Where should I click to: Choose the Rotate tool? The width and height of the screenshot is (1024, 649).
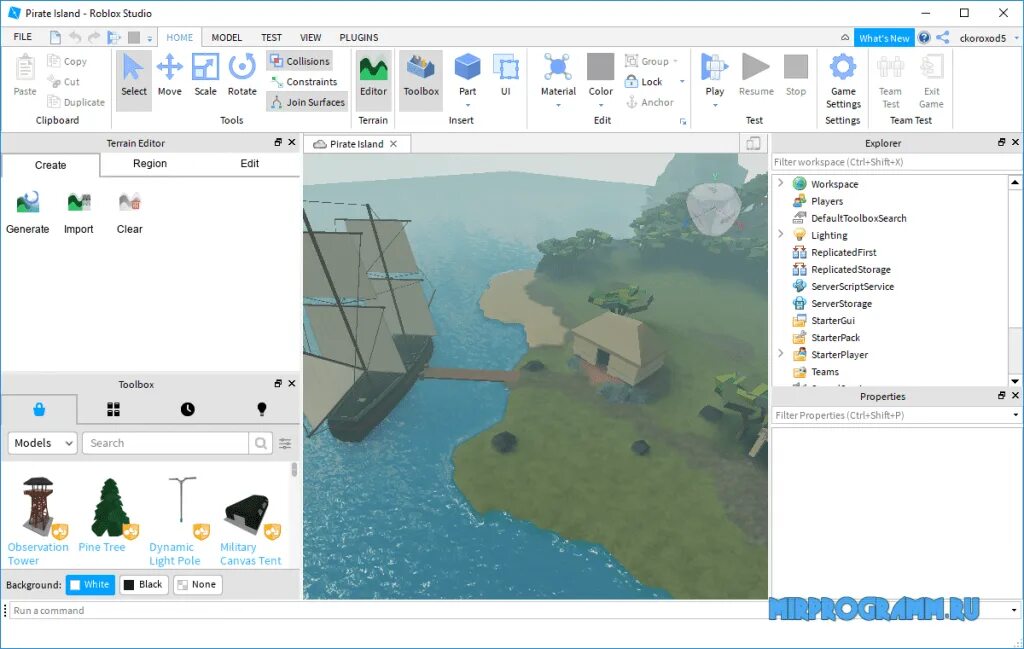242,74
